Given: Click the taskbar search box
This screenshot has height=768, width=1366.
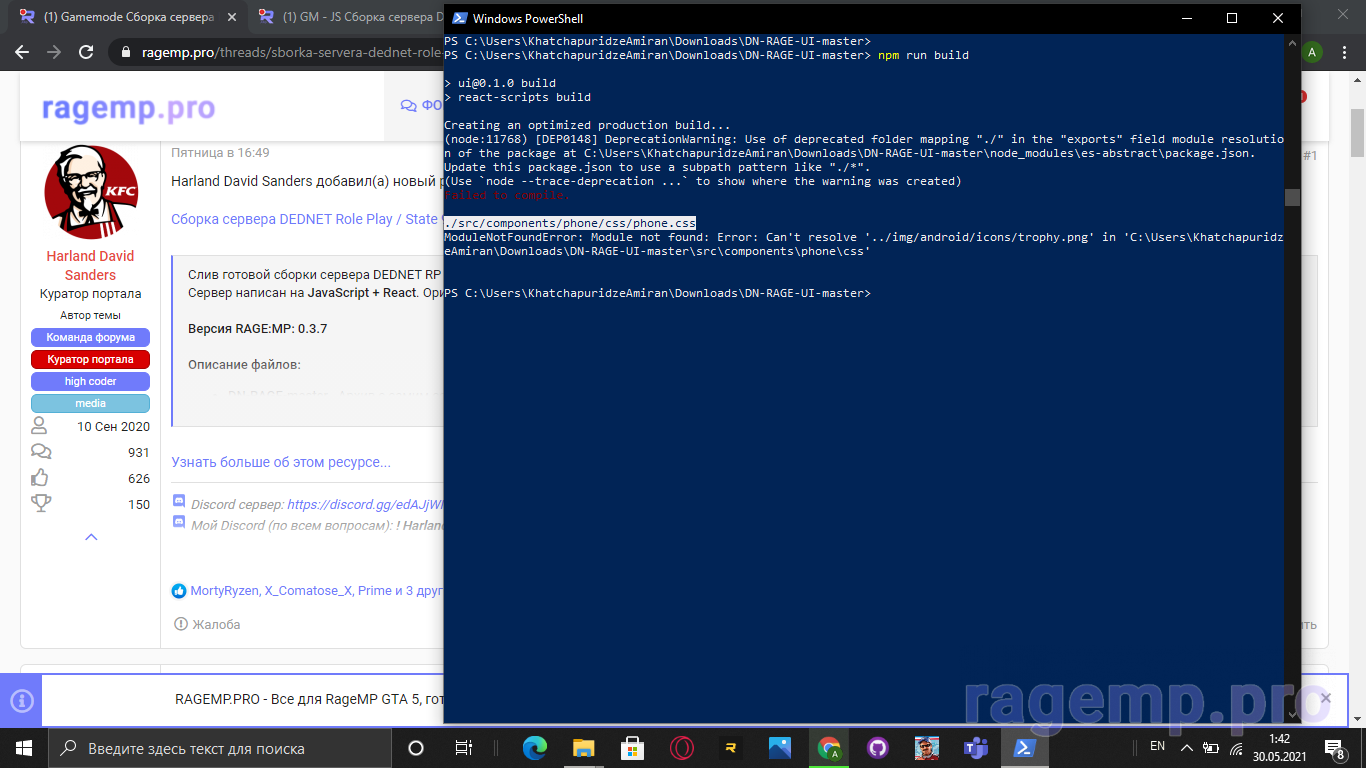Looking at the screenshot, I should pyautogui.click(x=220, y=748).
